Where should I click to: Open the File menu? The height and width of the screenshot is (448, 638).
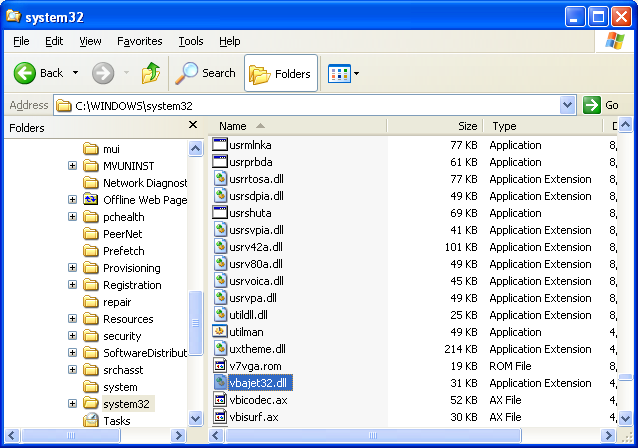pos(21,41)
